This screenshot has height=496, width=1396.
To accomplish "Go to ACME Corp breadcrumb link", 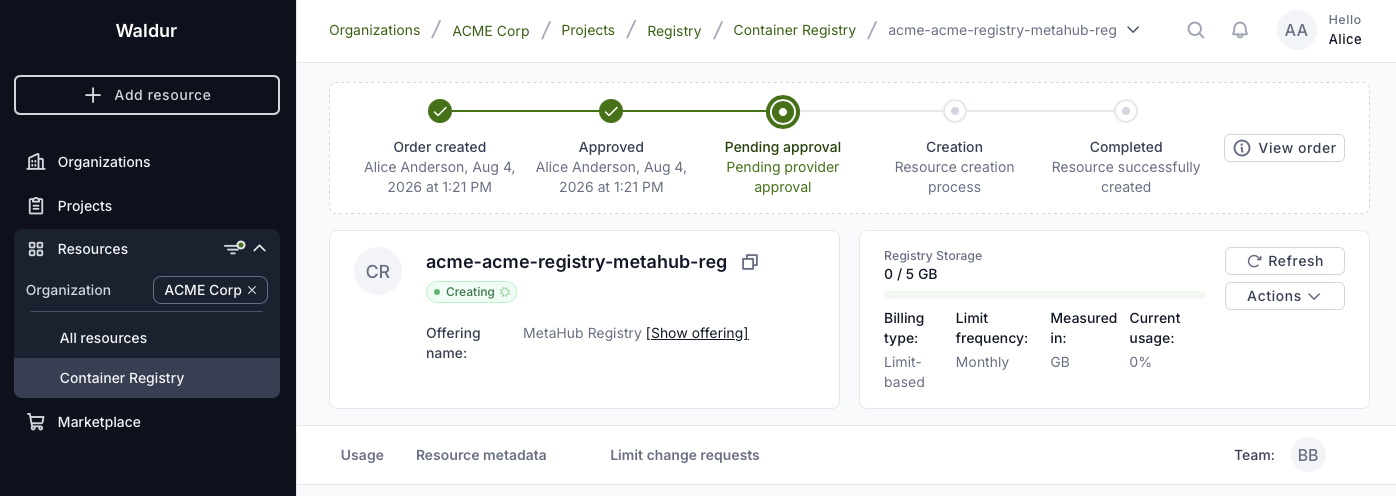I will coord(491,31).
